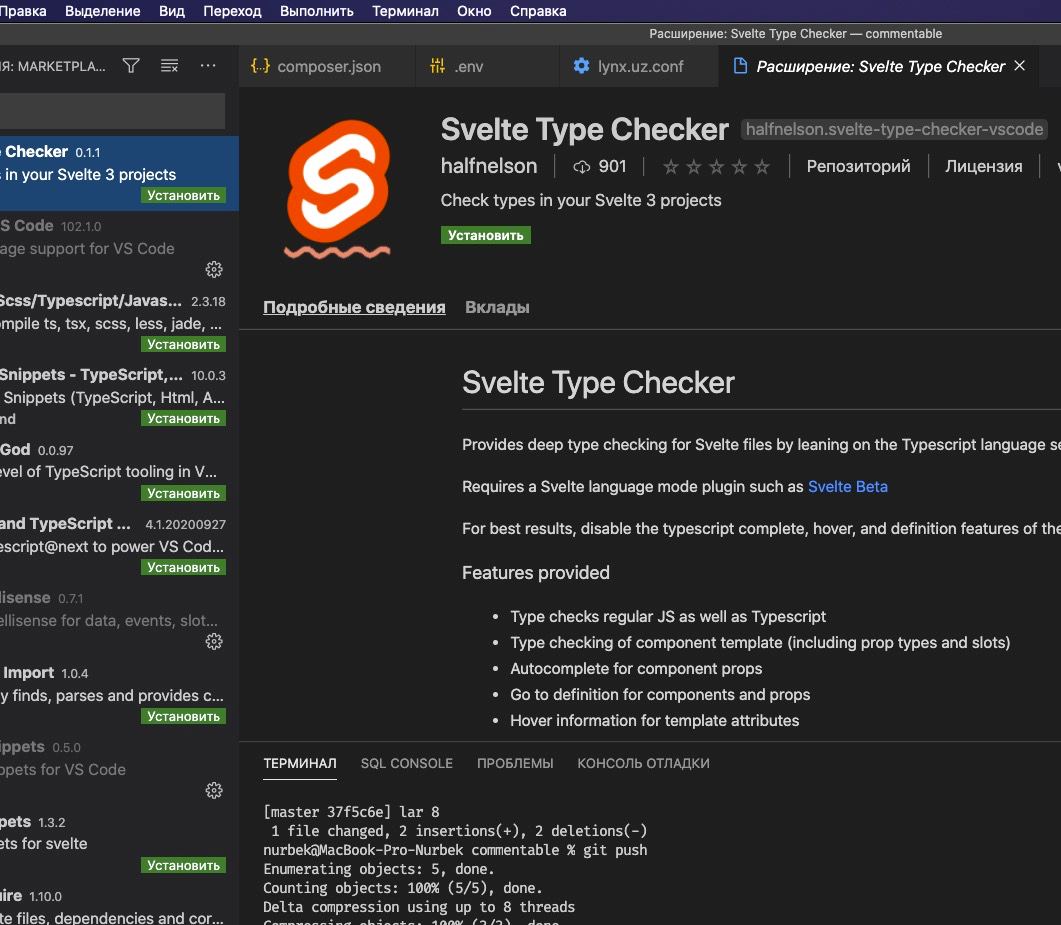1061x925 pixels.
Task: Open the Svelte Beta link
Action: 848,487
